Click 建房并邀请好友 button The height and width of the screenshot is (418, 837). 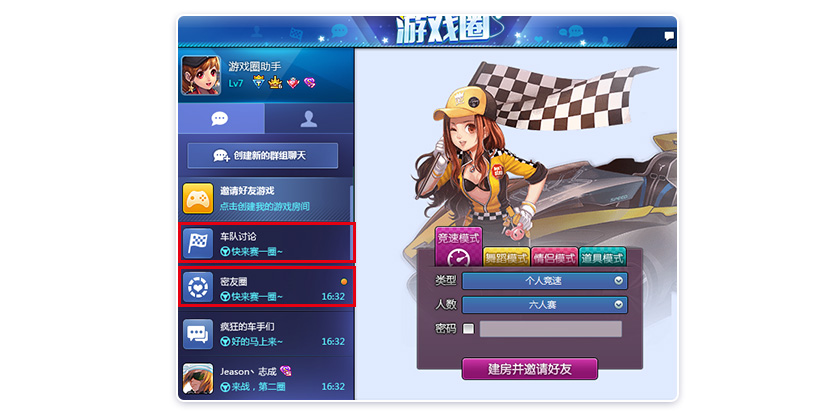point(530,369)
